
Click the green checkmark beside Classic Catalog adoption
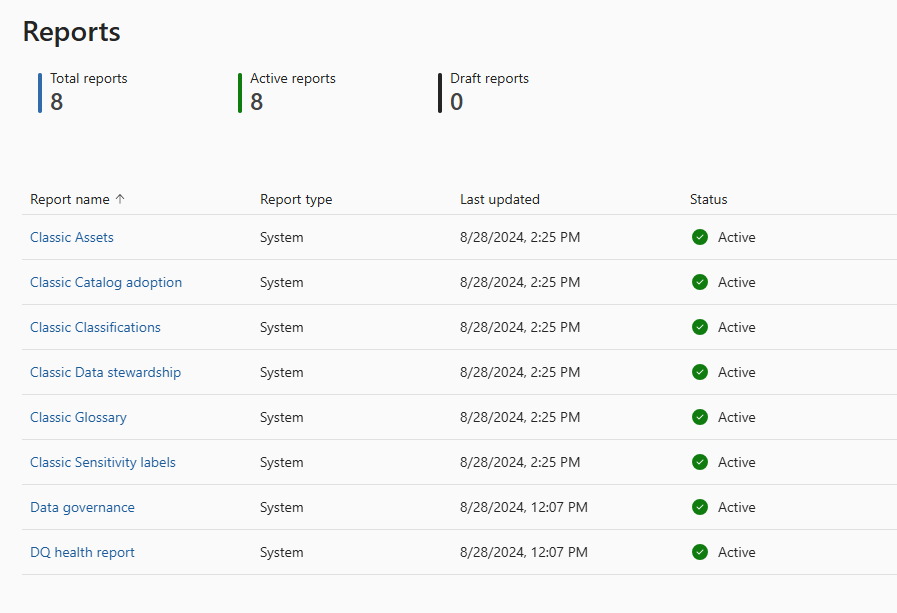pyautogui.click(x=700, y=282)
